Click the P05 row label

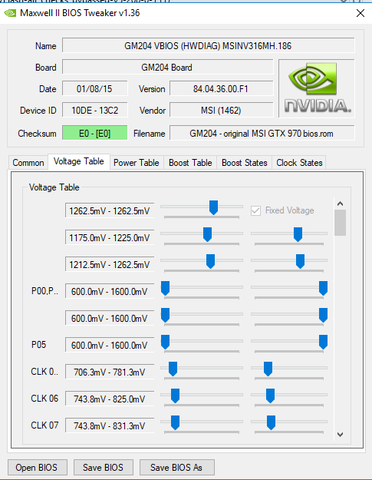tap(39, 345)
